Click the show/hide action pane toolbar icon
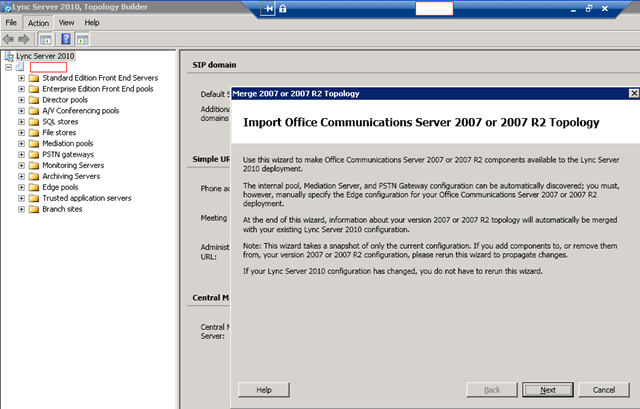The image size is (640, 409). pos(82,40)
